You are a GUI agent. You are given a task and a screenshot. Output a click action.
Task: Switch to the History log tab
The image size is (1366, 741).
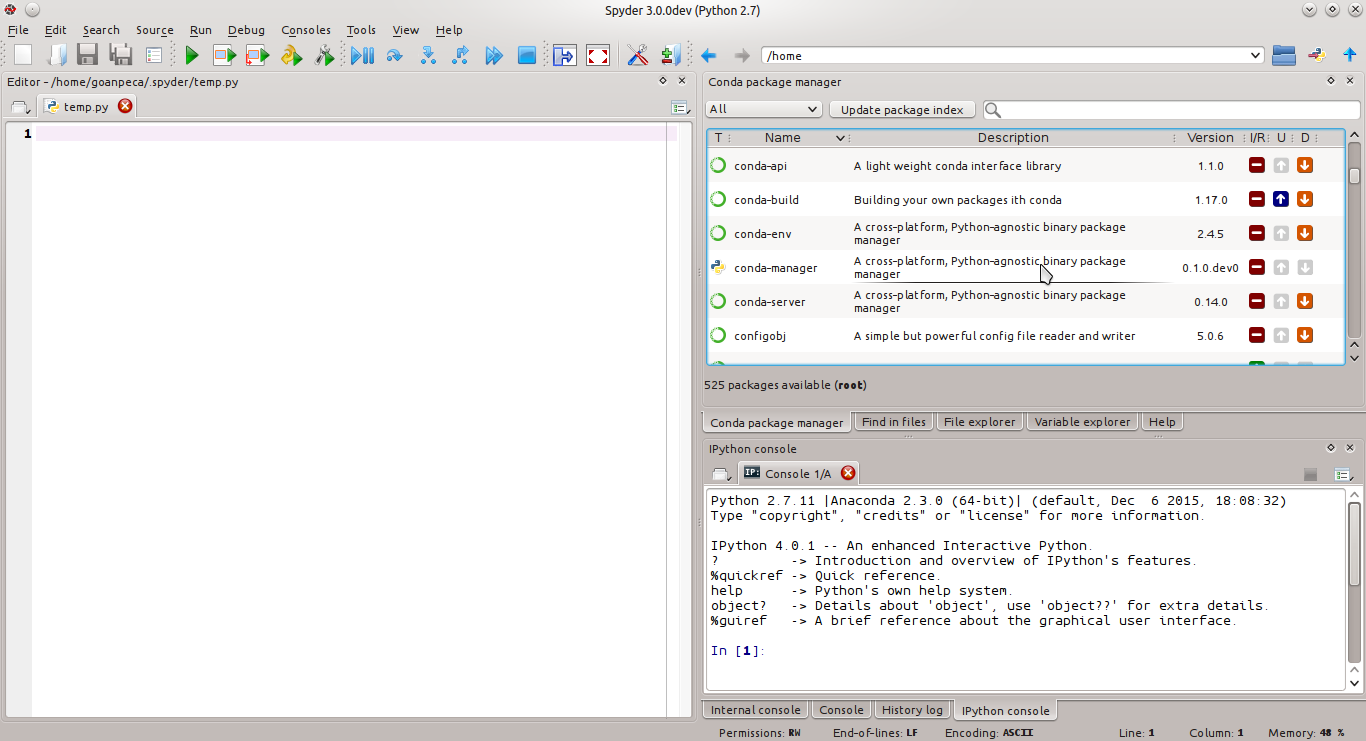[x=912, y=710]
